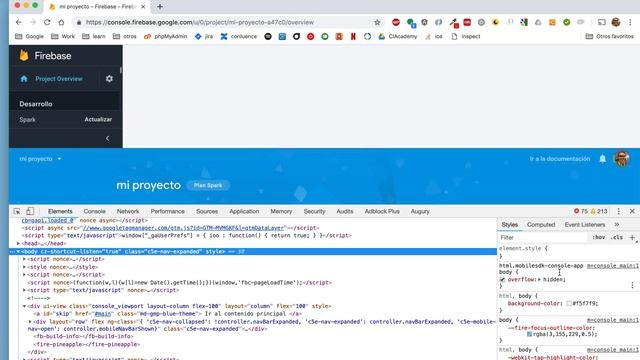640x360 pixels.
Task: Open the mi proyecto project dropdown
Action: 40,159
